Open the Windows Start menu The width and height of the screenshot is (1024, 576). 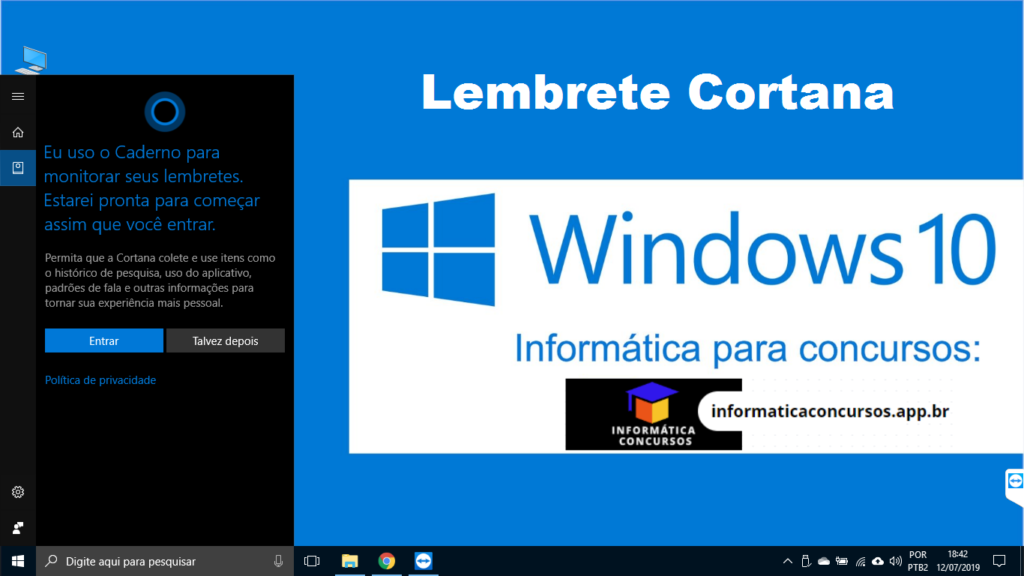click(x=17, y=561)
